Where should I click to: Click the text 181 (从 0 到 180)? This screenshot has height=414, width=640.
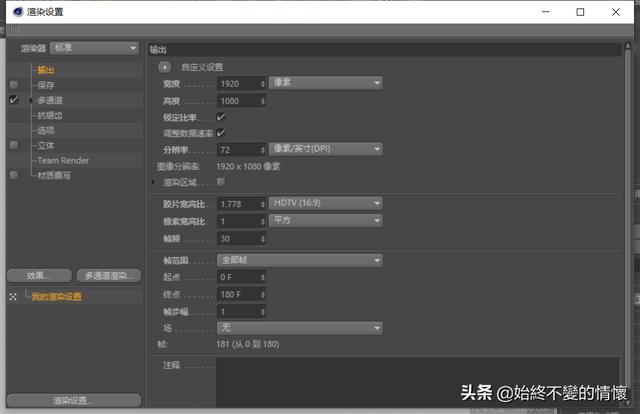pyautogui.click(x=248, y=344)
